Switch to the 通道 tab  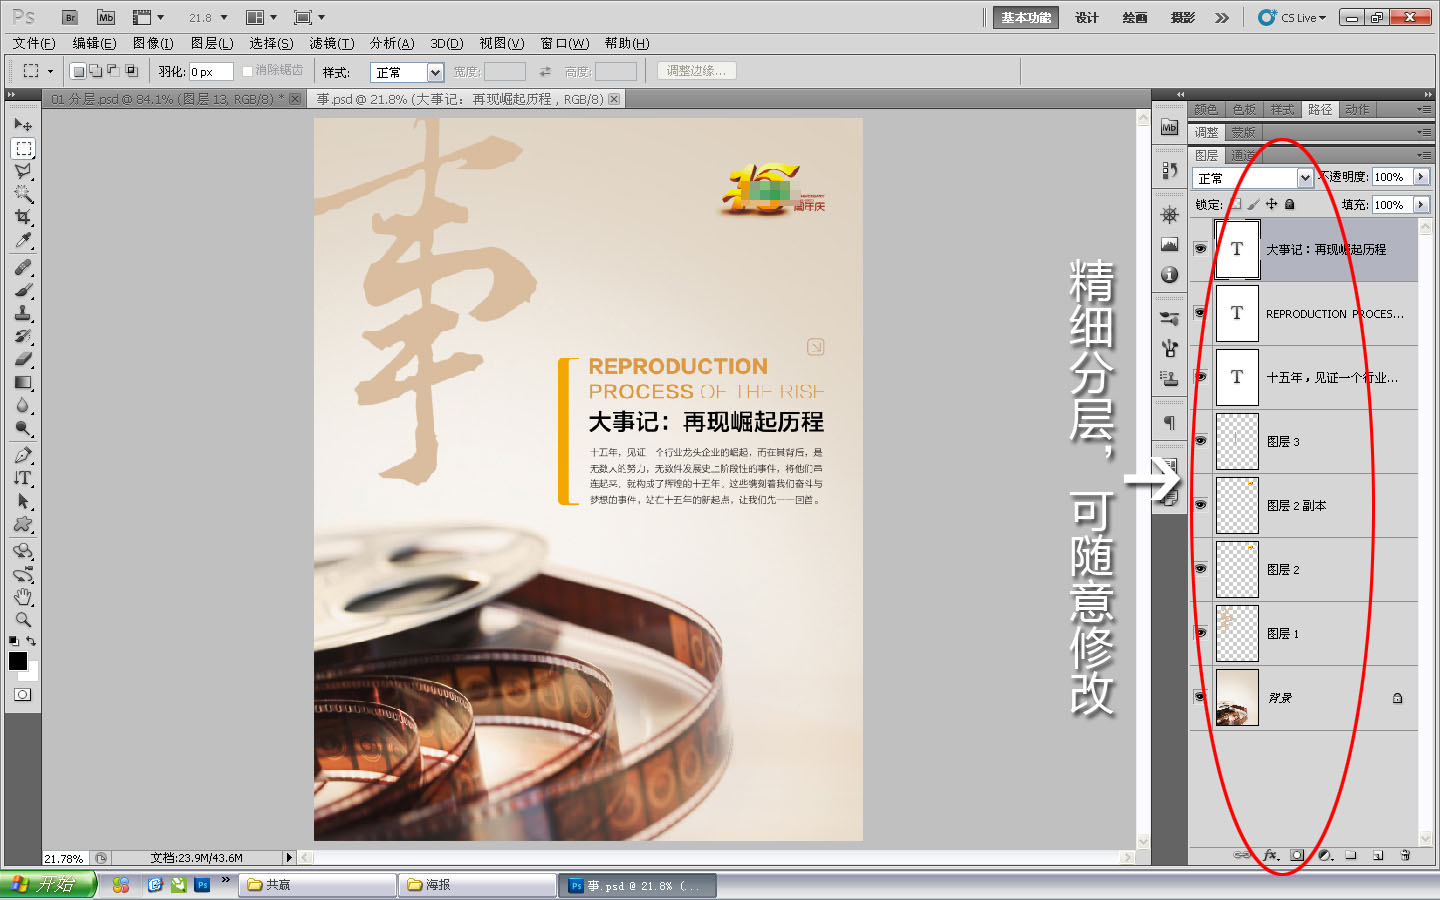[1242, 155]
